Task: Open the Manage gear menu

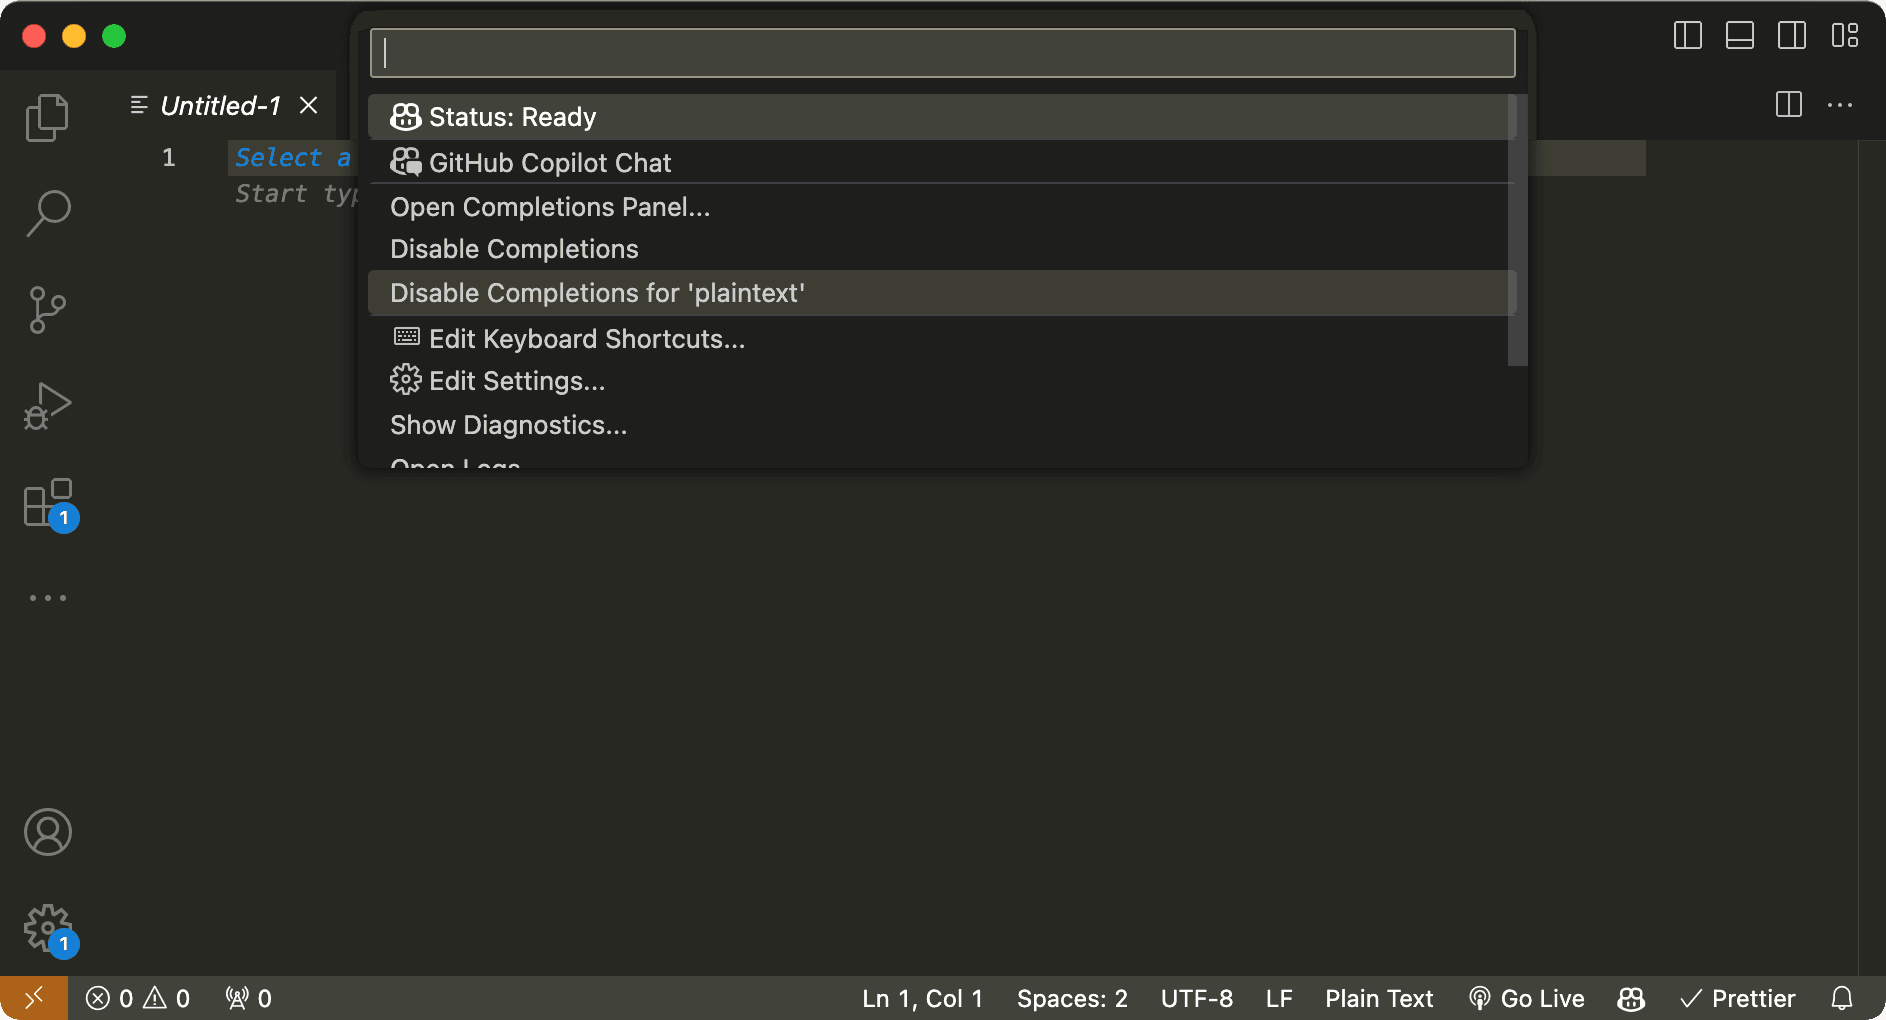Action: 47,927
